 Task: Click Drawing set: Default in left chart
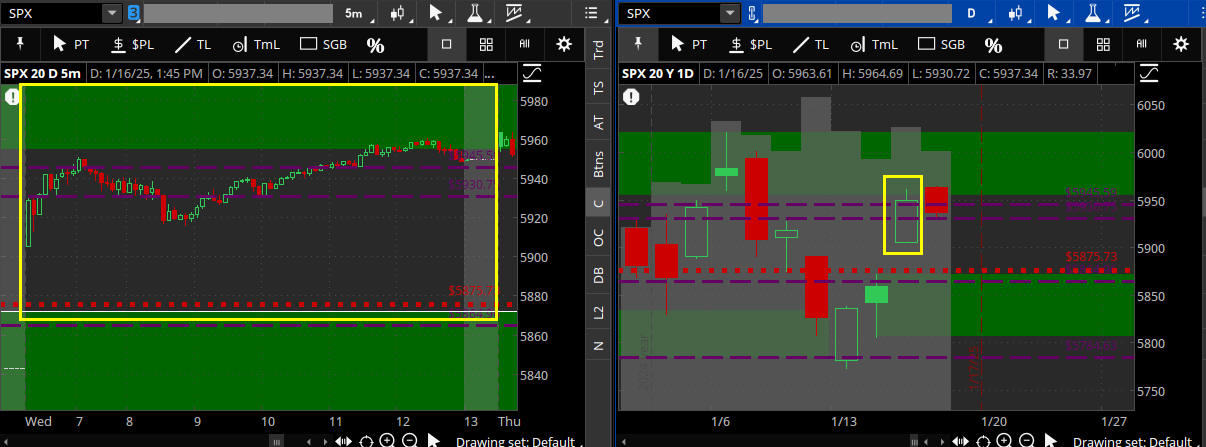[x=516, y=441]
